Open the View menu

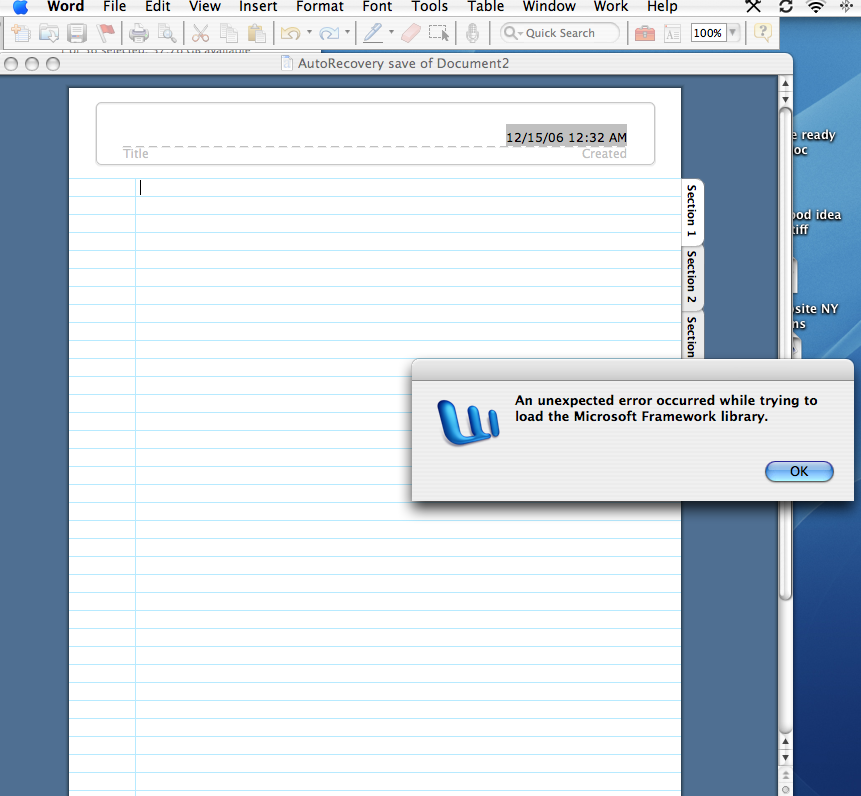click(205, 7)
